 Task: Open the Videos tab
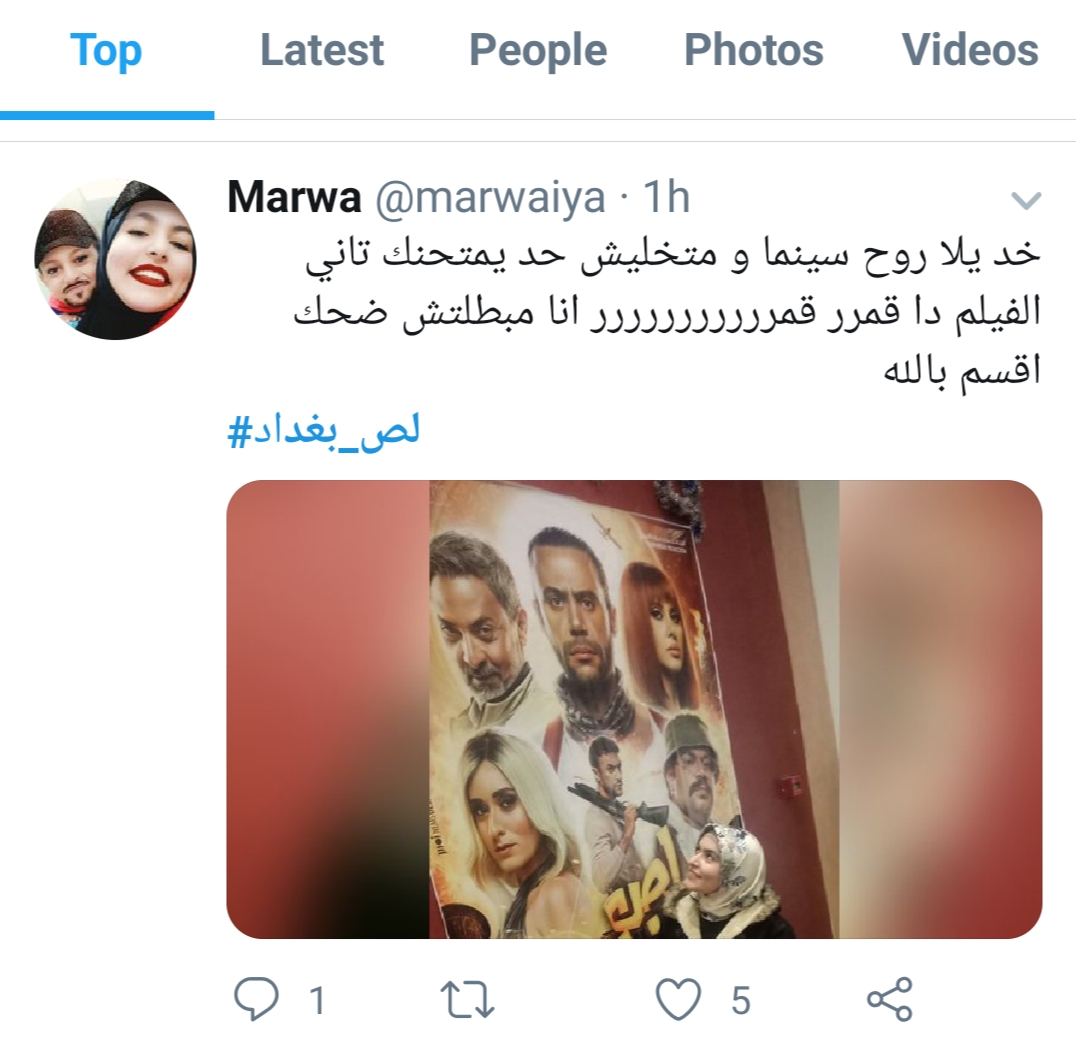click(970, 50)
